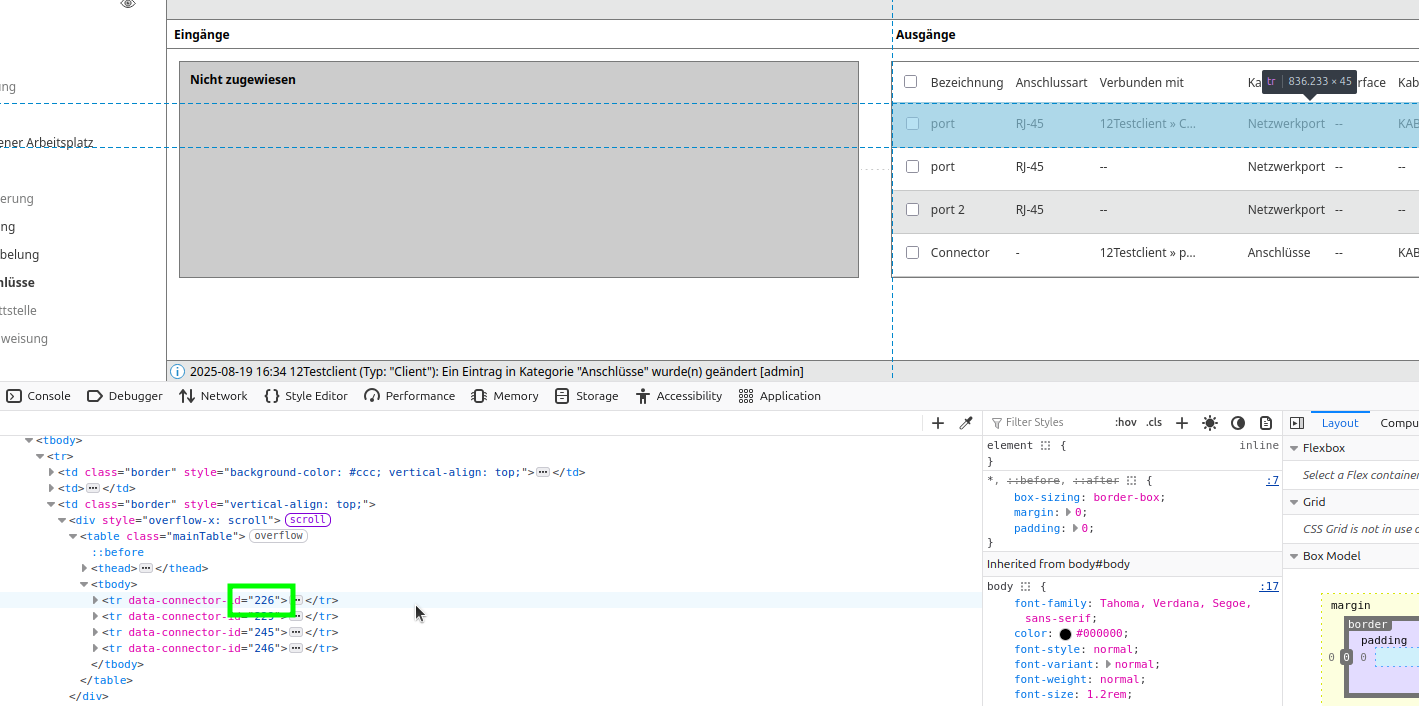The image size is (1419, 706).
Task: Click the 'Verbunden mit' column header
Action: coord(1141,83)
